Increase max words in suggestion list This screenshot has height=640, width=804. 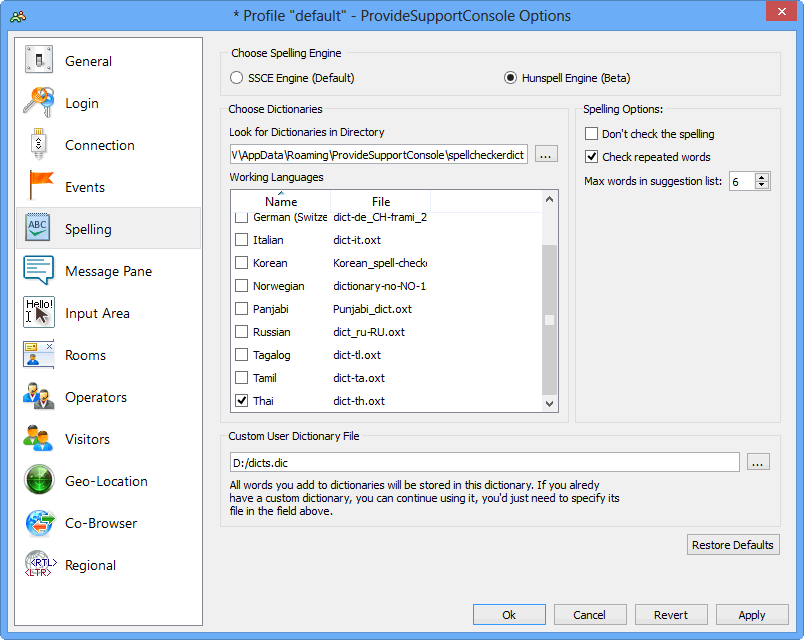tap(761, 177)
